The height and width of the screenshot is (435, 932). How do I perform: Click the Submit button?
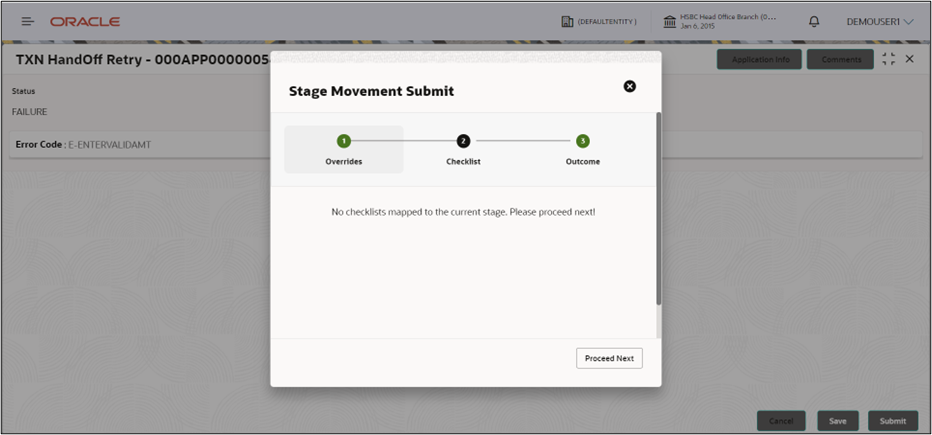[x=893, y=421]
